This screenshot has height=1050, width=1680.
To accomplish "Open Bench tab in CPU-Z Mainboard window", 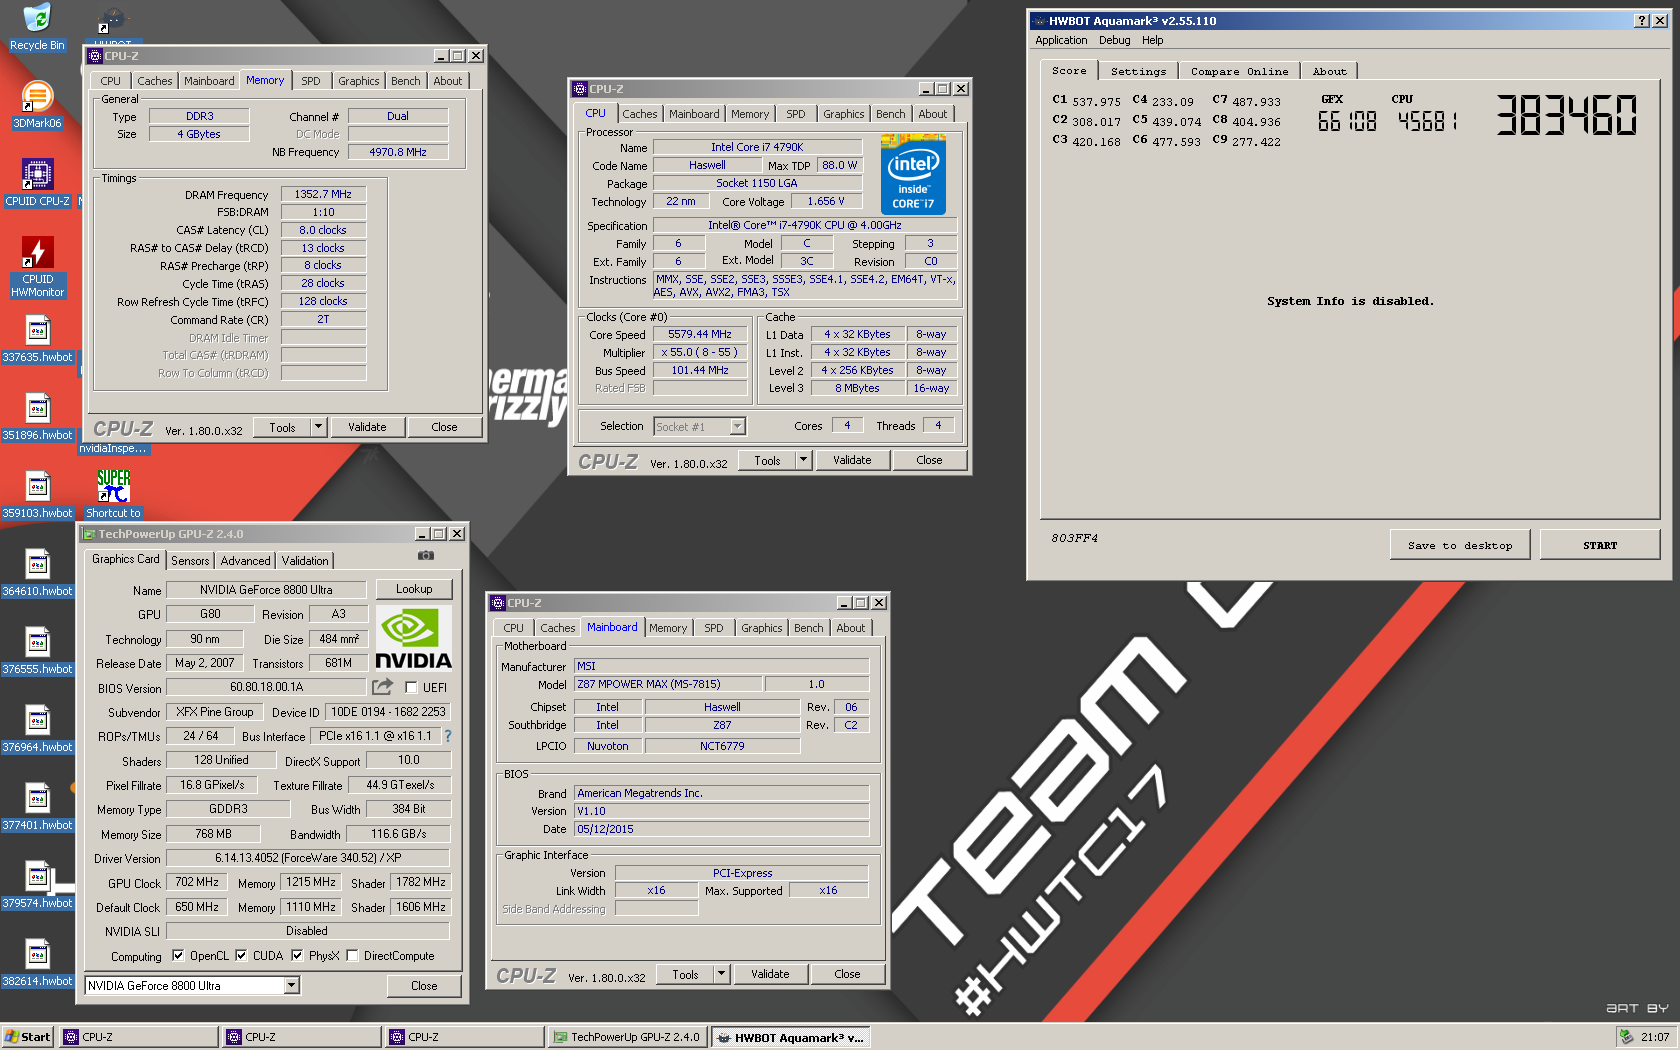I will click(x=809, y=628).
